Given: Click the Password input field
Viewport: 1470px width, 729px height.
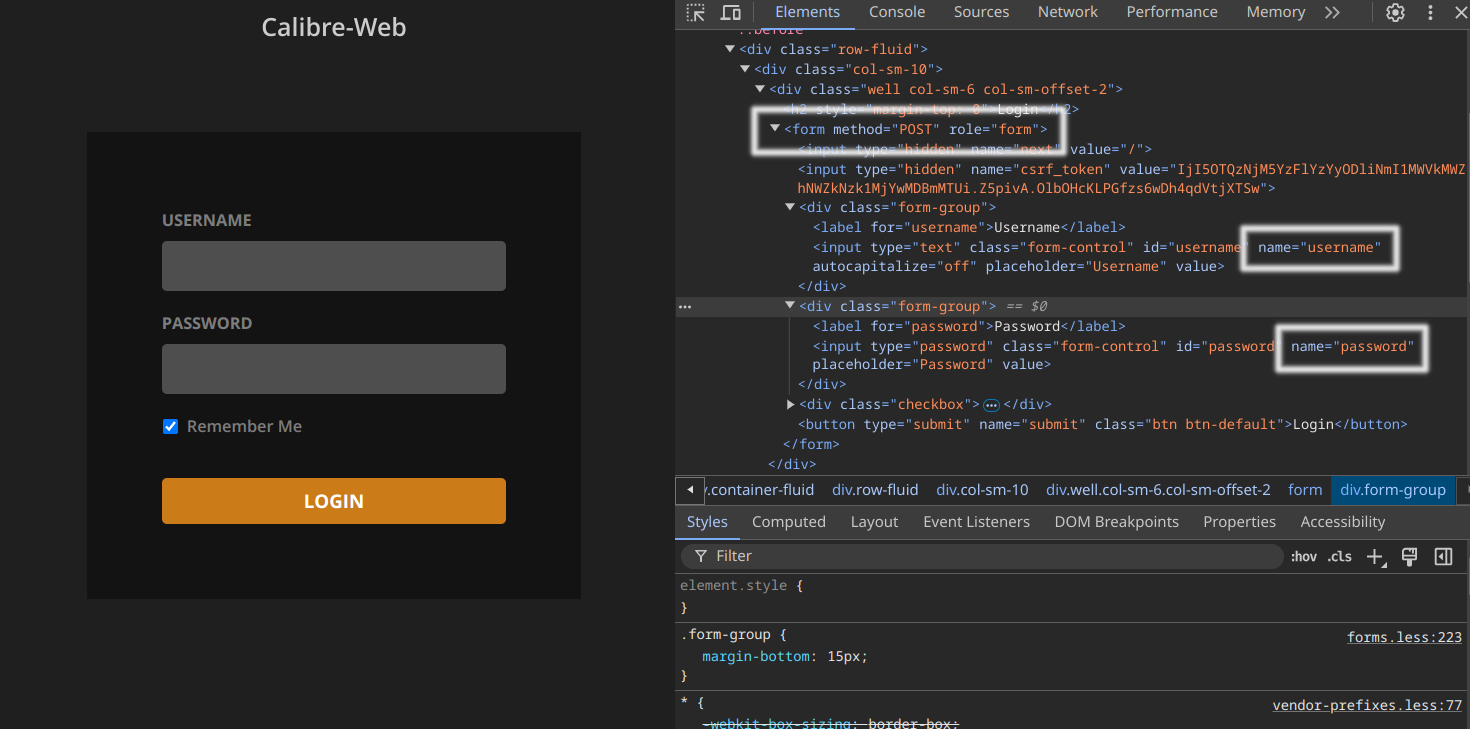Looking at the screenshot, I should (x=334, y=369).
